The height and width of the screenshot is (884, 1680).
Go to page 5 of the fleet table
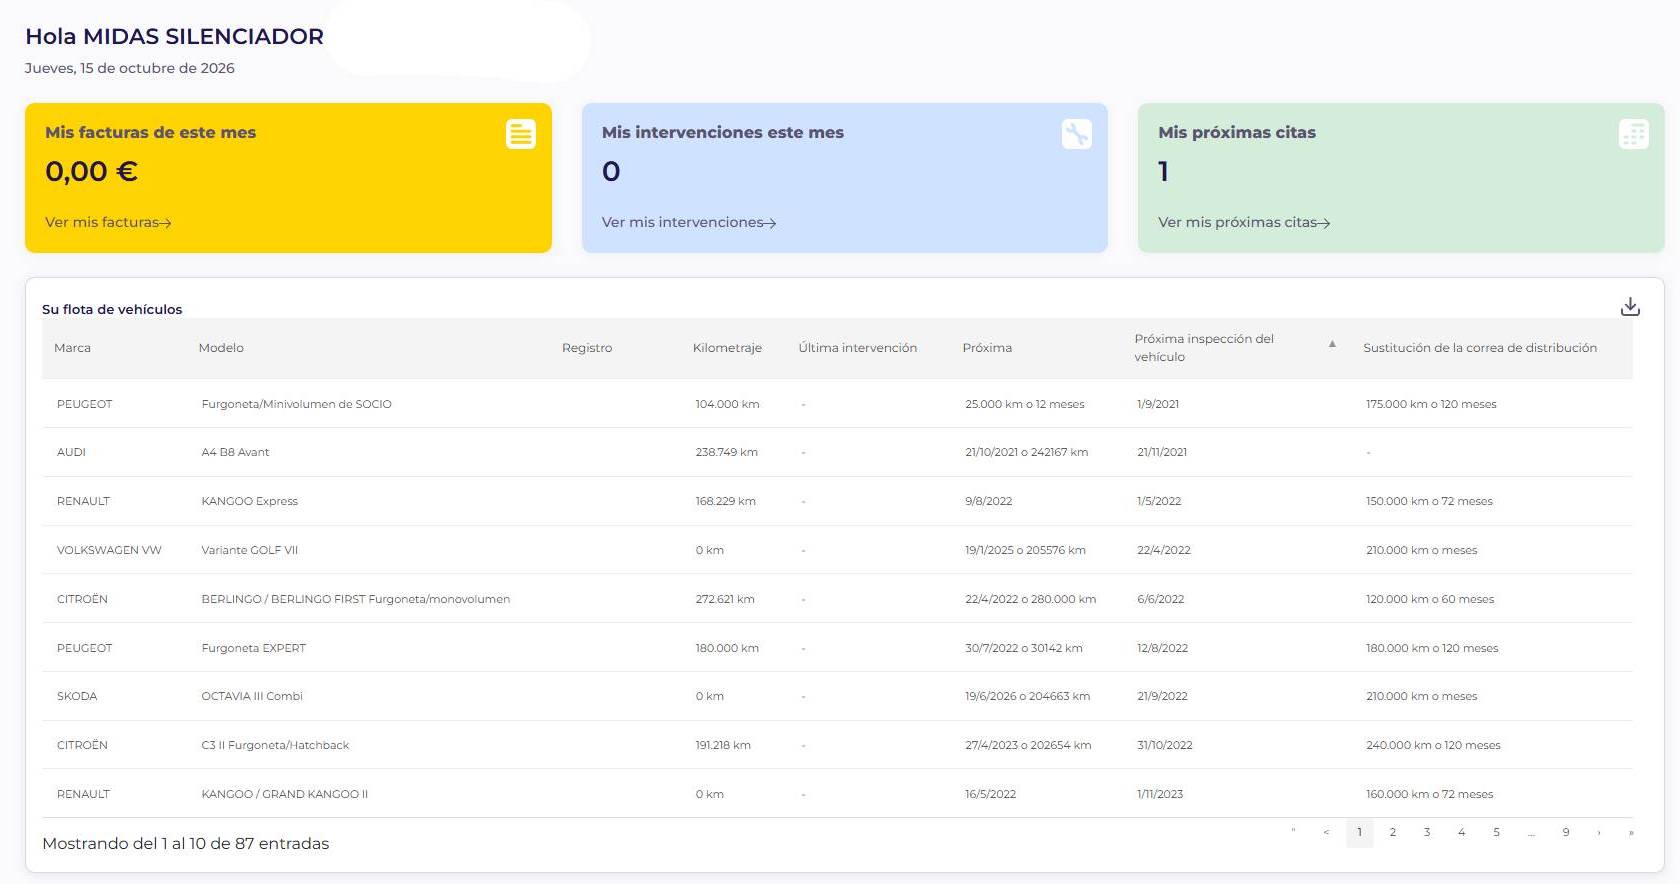click(x=1496, y=832)
